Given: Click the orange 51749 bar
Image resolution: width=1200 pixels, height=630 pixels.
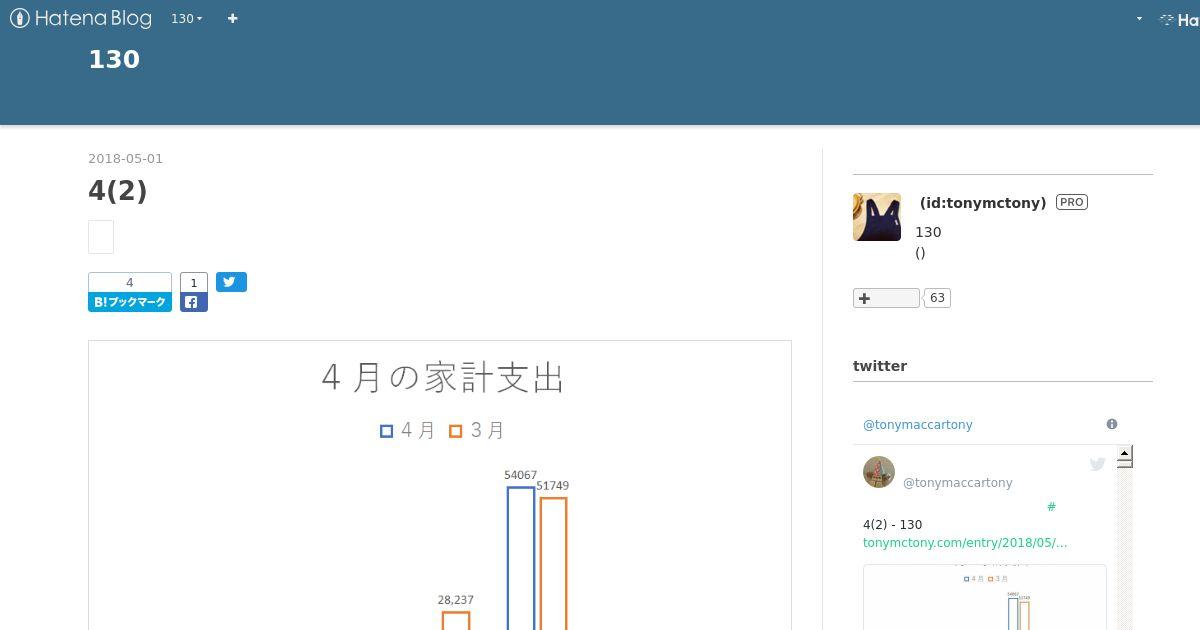Looking at the screenshot, I should [x=554, y=563].
